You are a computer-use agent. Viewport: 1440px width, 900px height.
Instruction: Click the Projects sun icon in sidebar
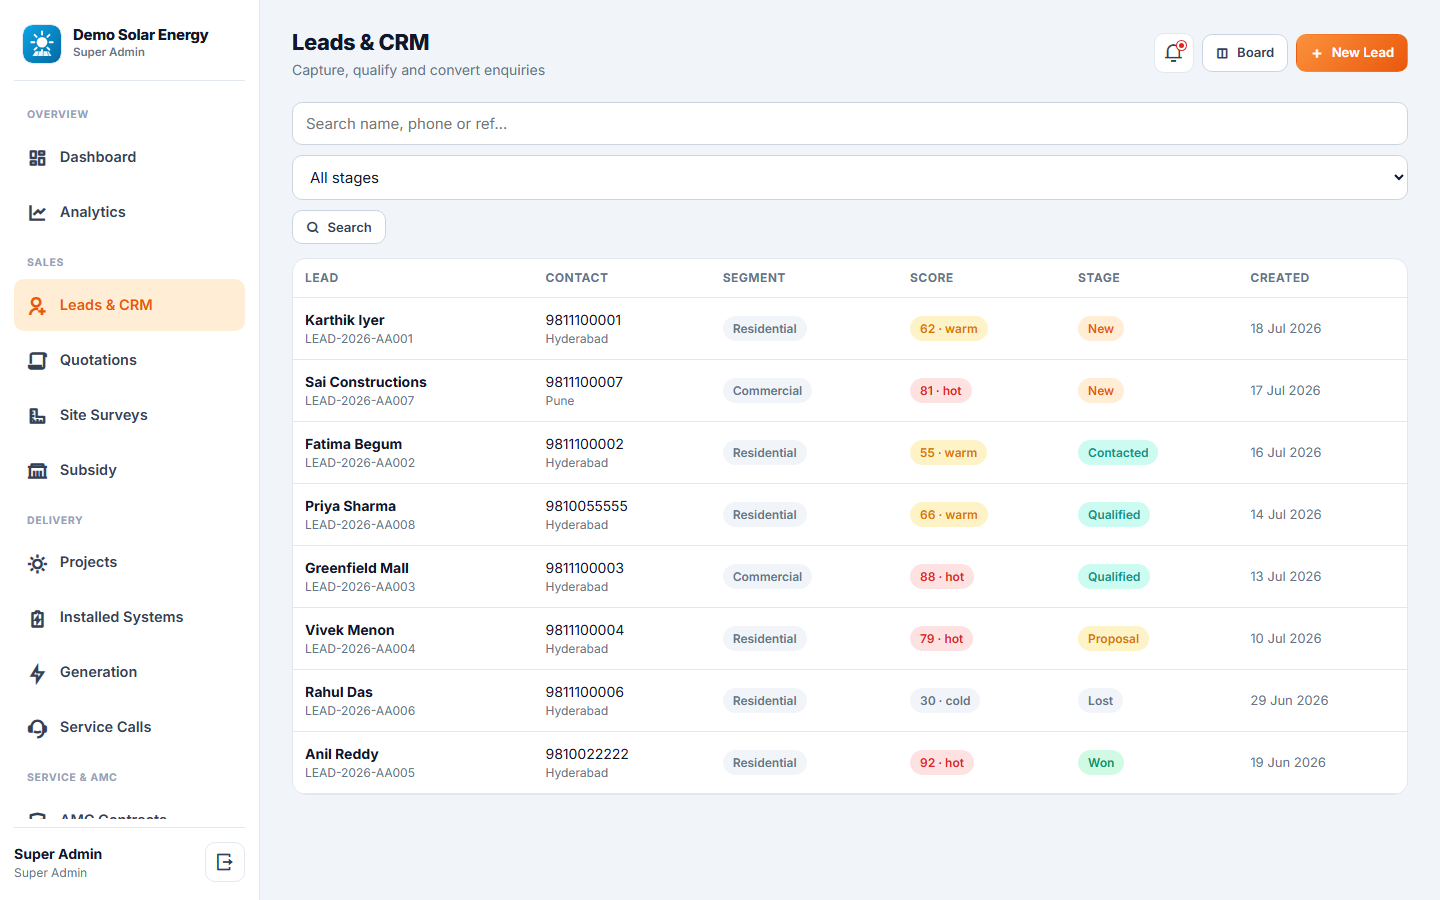click(38, 563)
